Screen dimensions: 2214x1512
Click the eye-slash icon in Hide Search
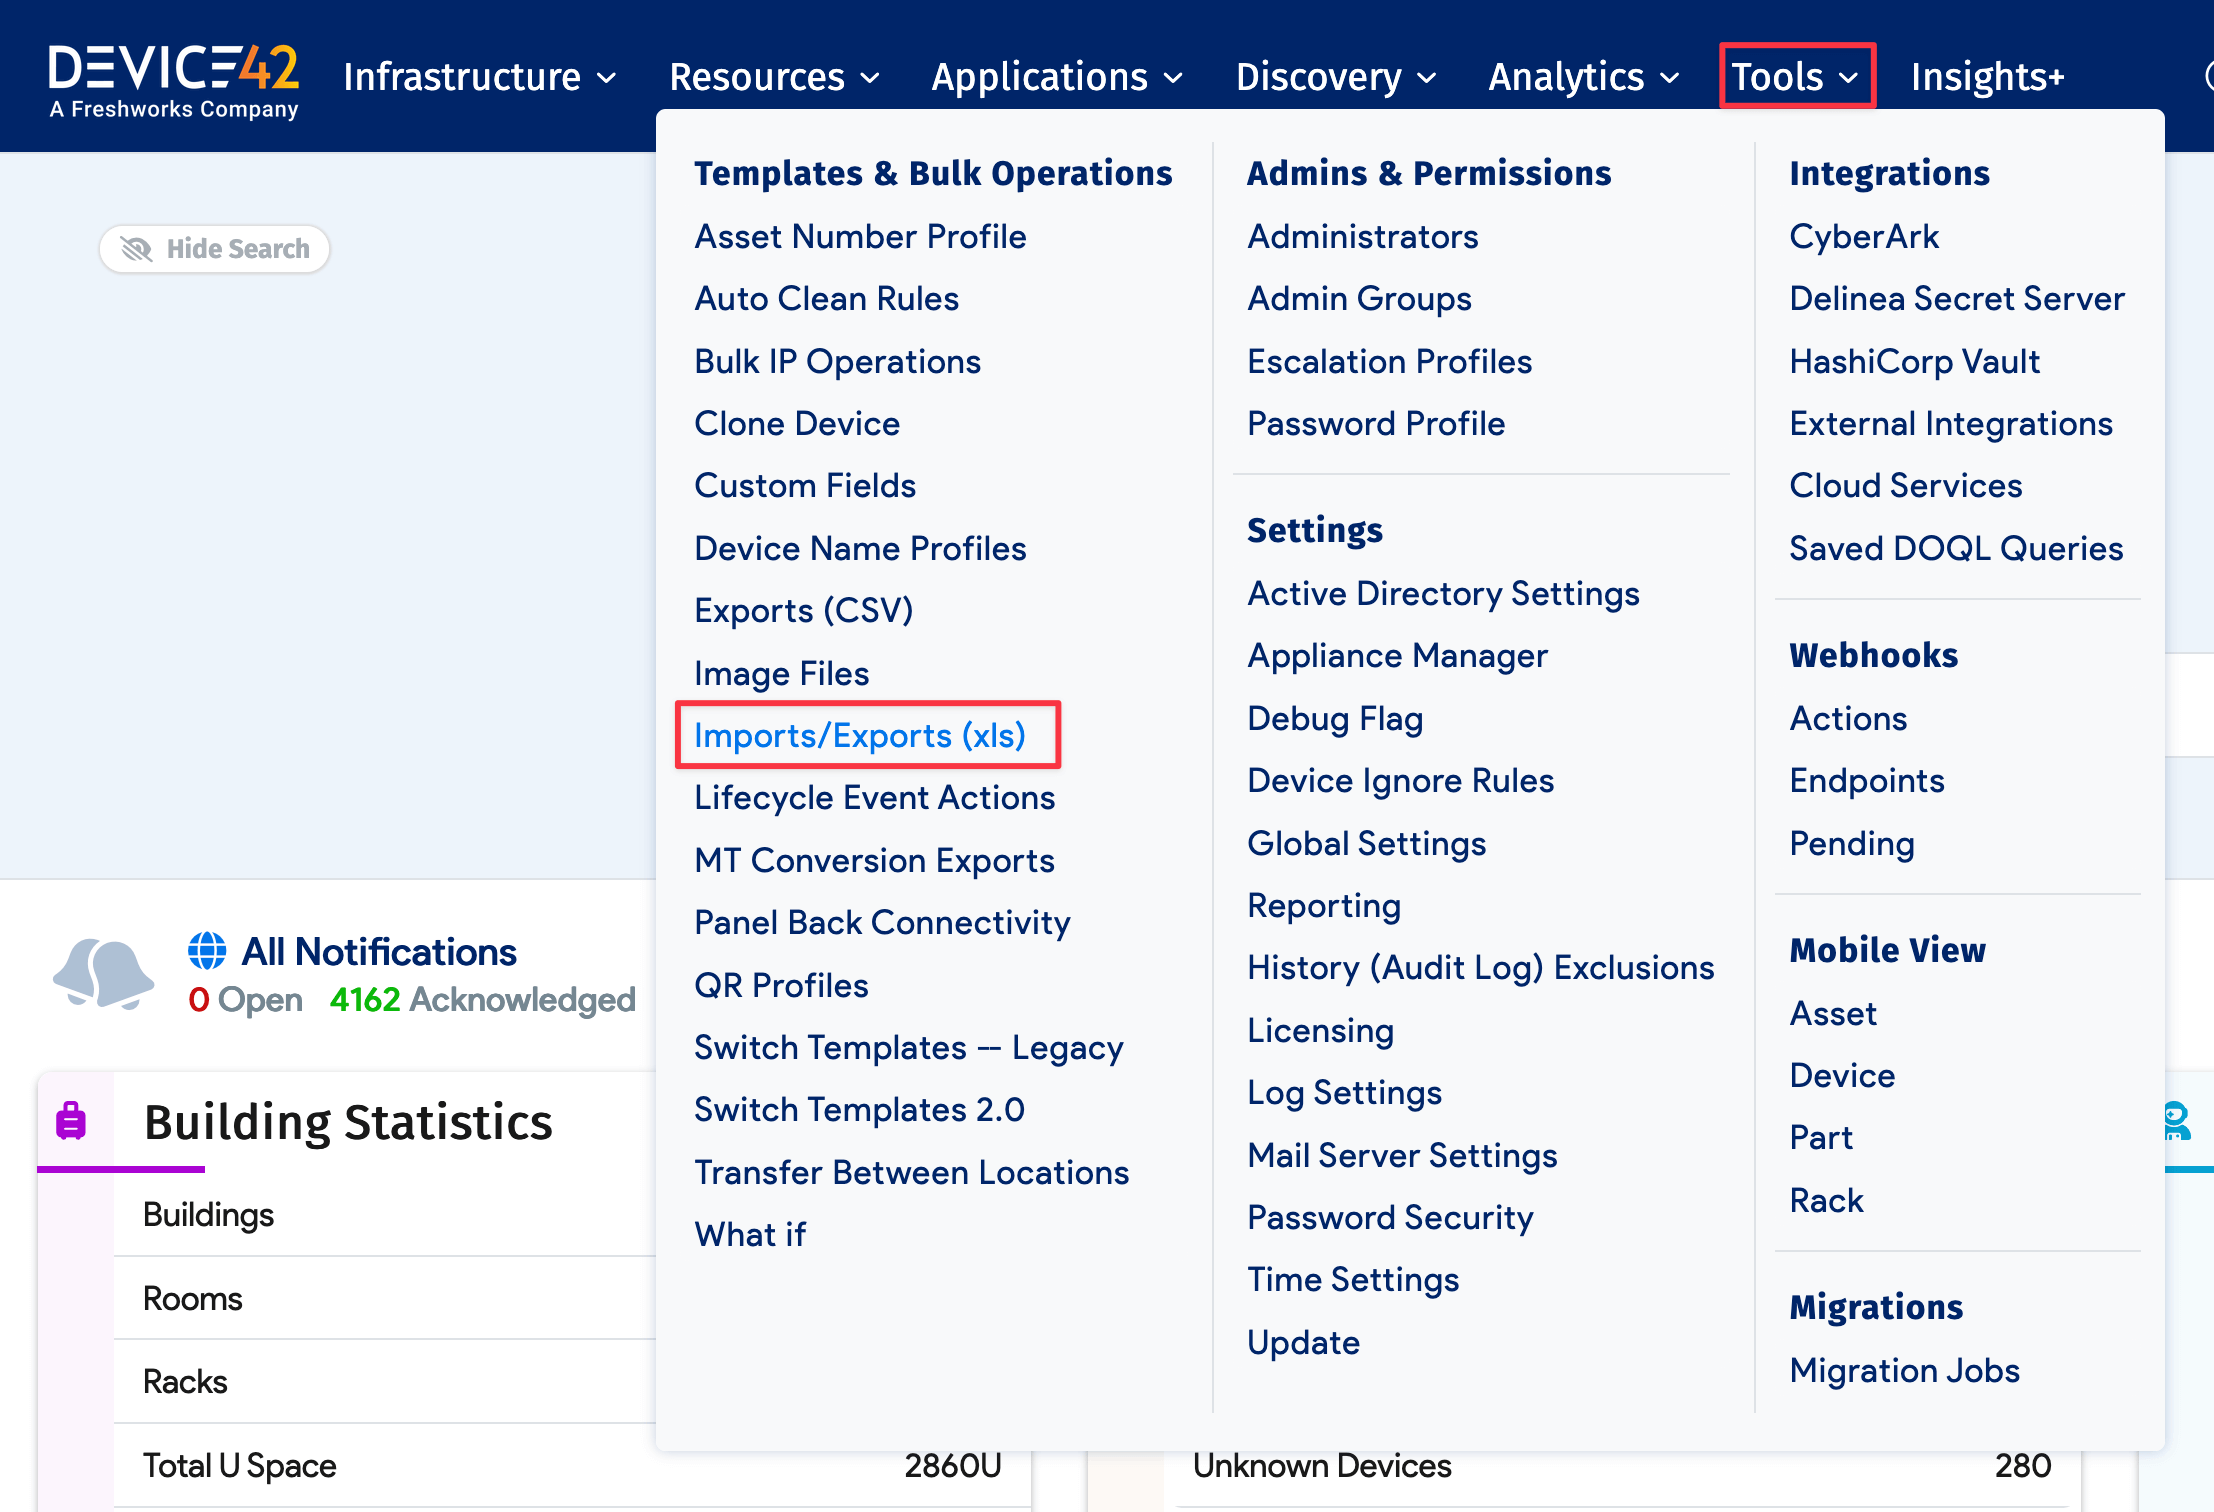click(136, 249)
